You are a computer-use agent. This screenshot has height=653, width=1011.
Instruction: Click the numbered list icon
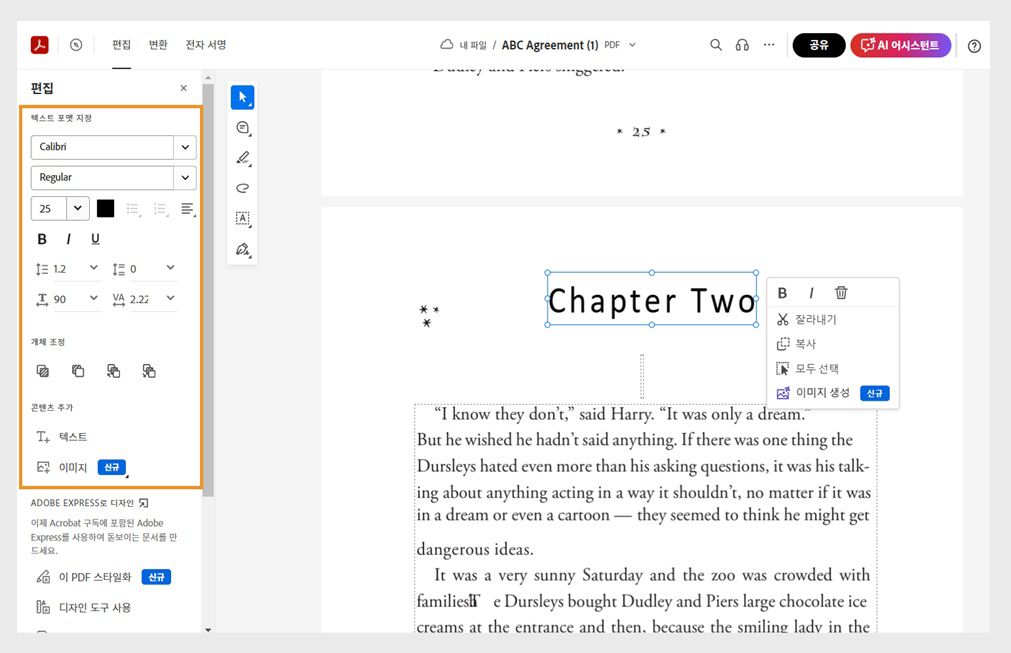pos(160,209)
